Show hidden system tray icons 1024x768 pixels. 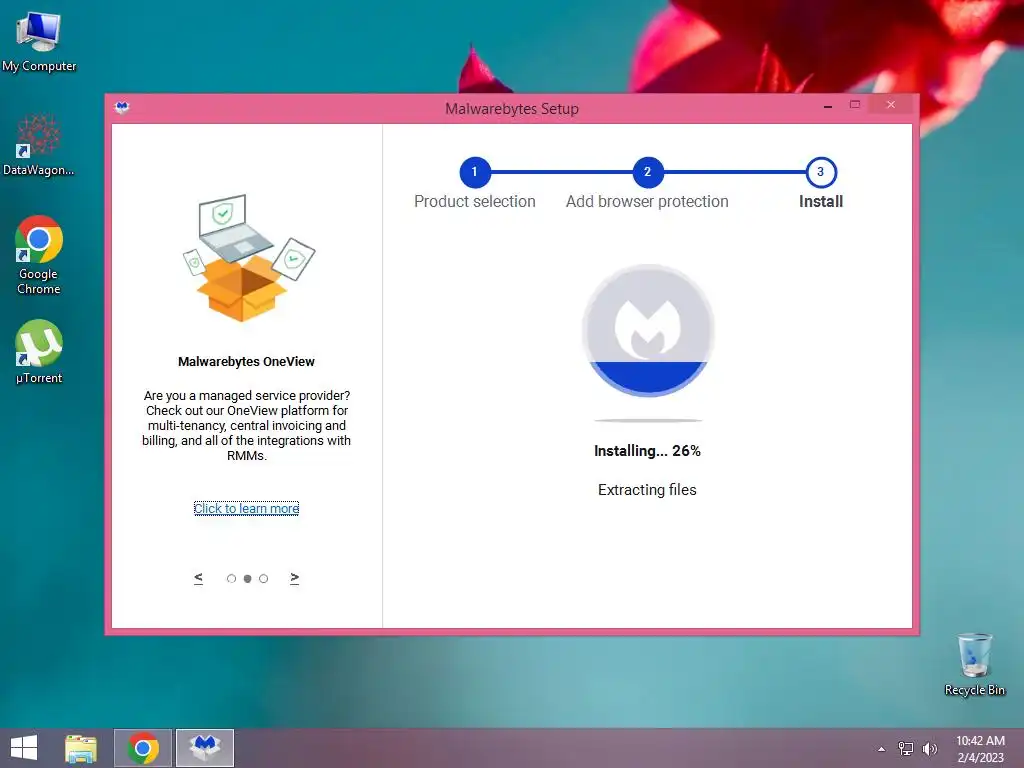click(x=882, y=749)
